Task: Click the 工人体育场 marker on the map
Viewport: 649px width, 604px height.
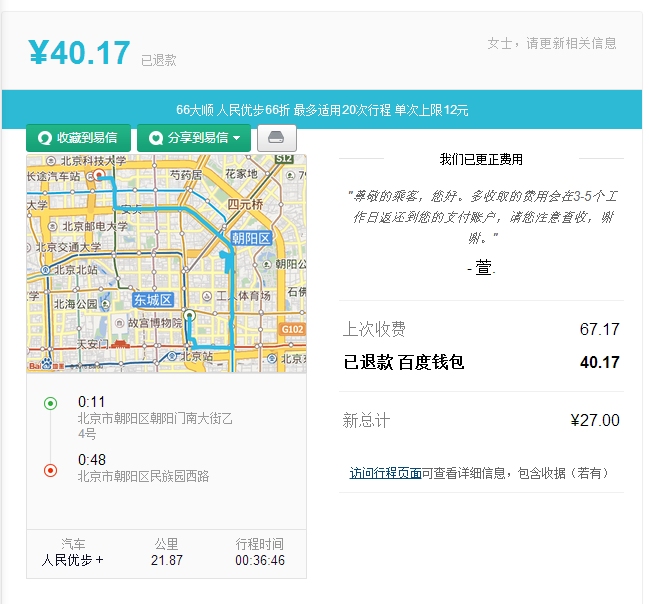Action: [207, 296]
